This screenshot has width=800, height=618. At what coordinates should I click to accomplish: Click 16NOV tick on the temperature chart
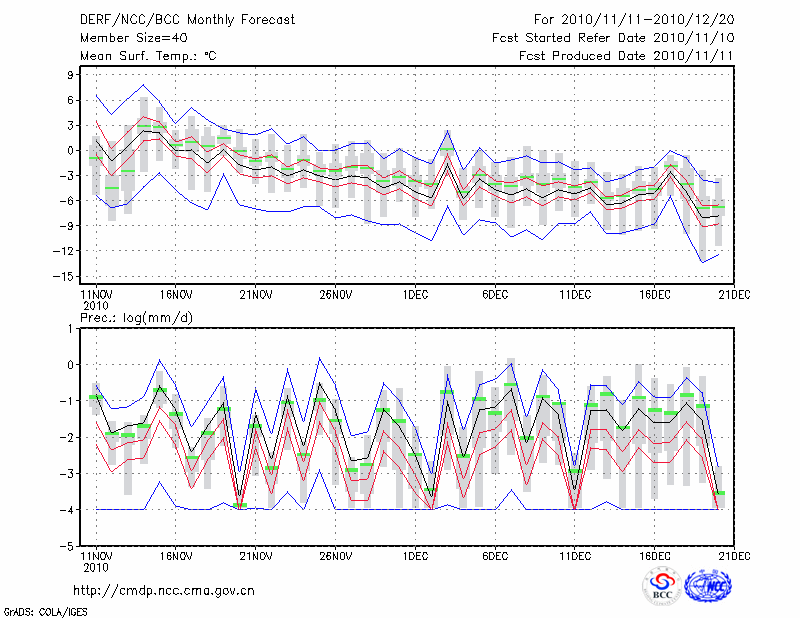[176, 295]
